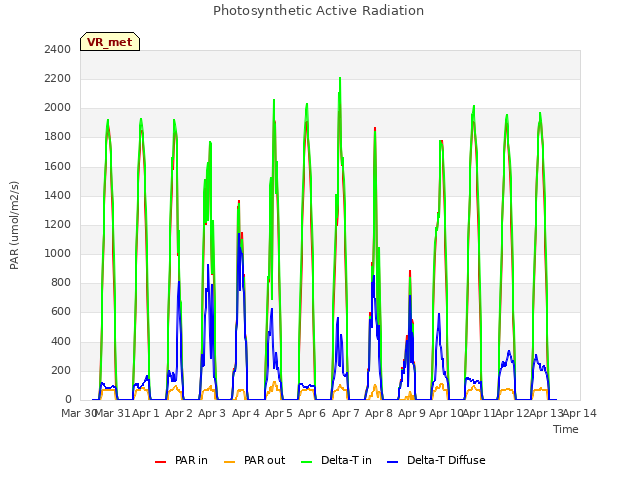Select the Delta-T Diffuse legend label
The width and height of the screenshot is (640, 480).
click(446, 460)
